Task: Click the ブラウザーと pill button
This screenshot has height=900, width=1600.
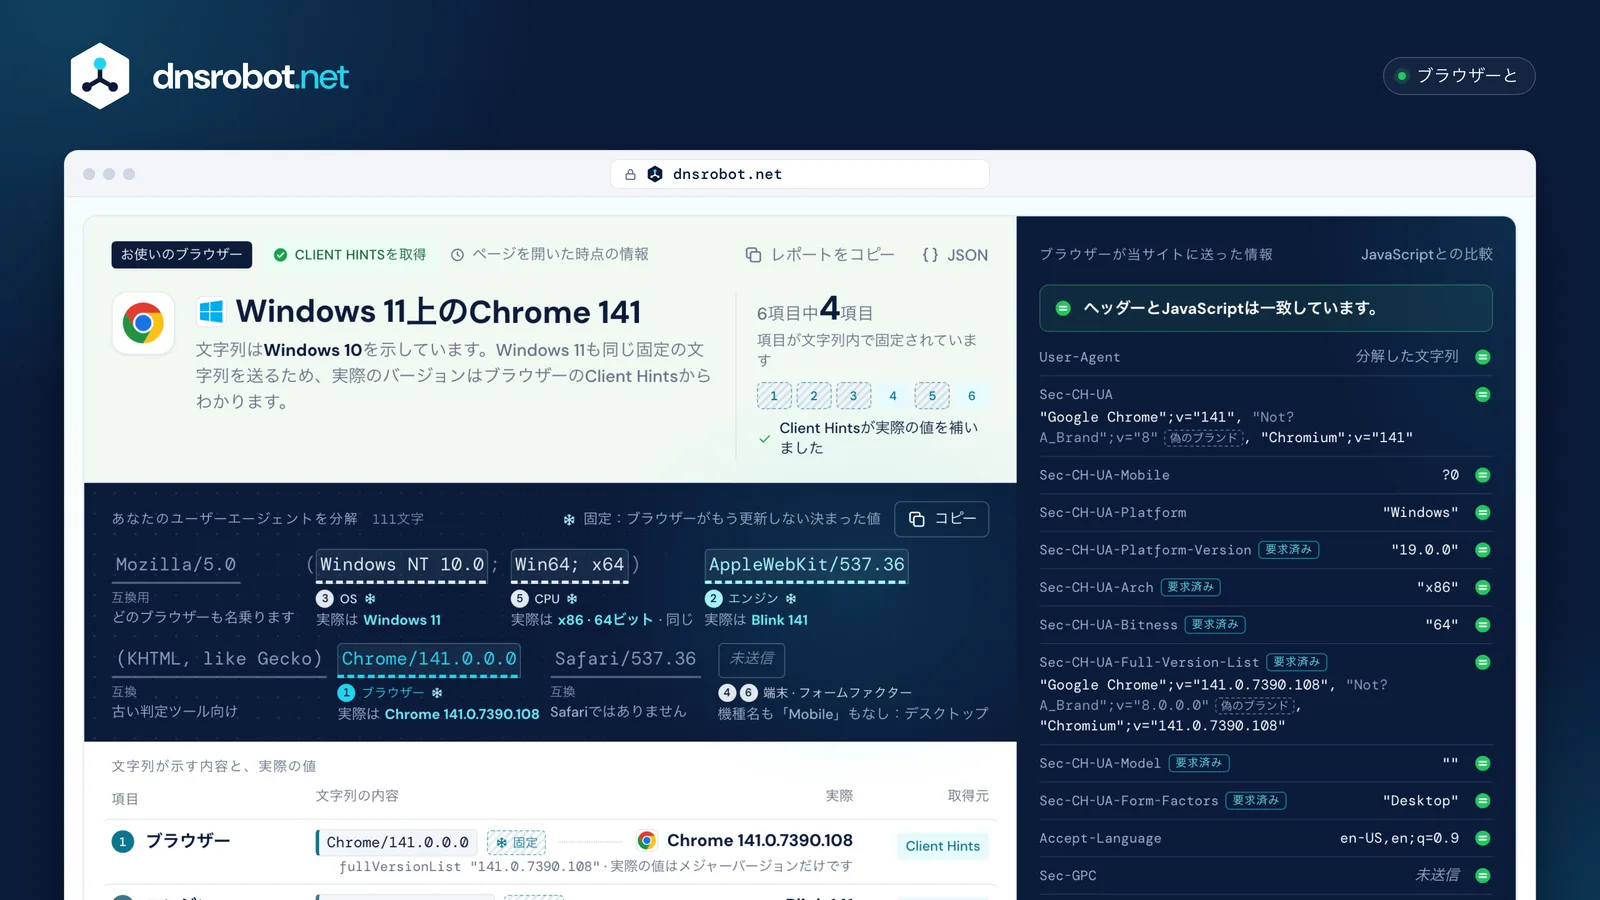Action: (1459, 76)
